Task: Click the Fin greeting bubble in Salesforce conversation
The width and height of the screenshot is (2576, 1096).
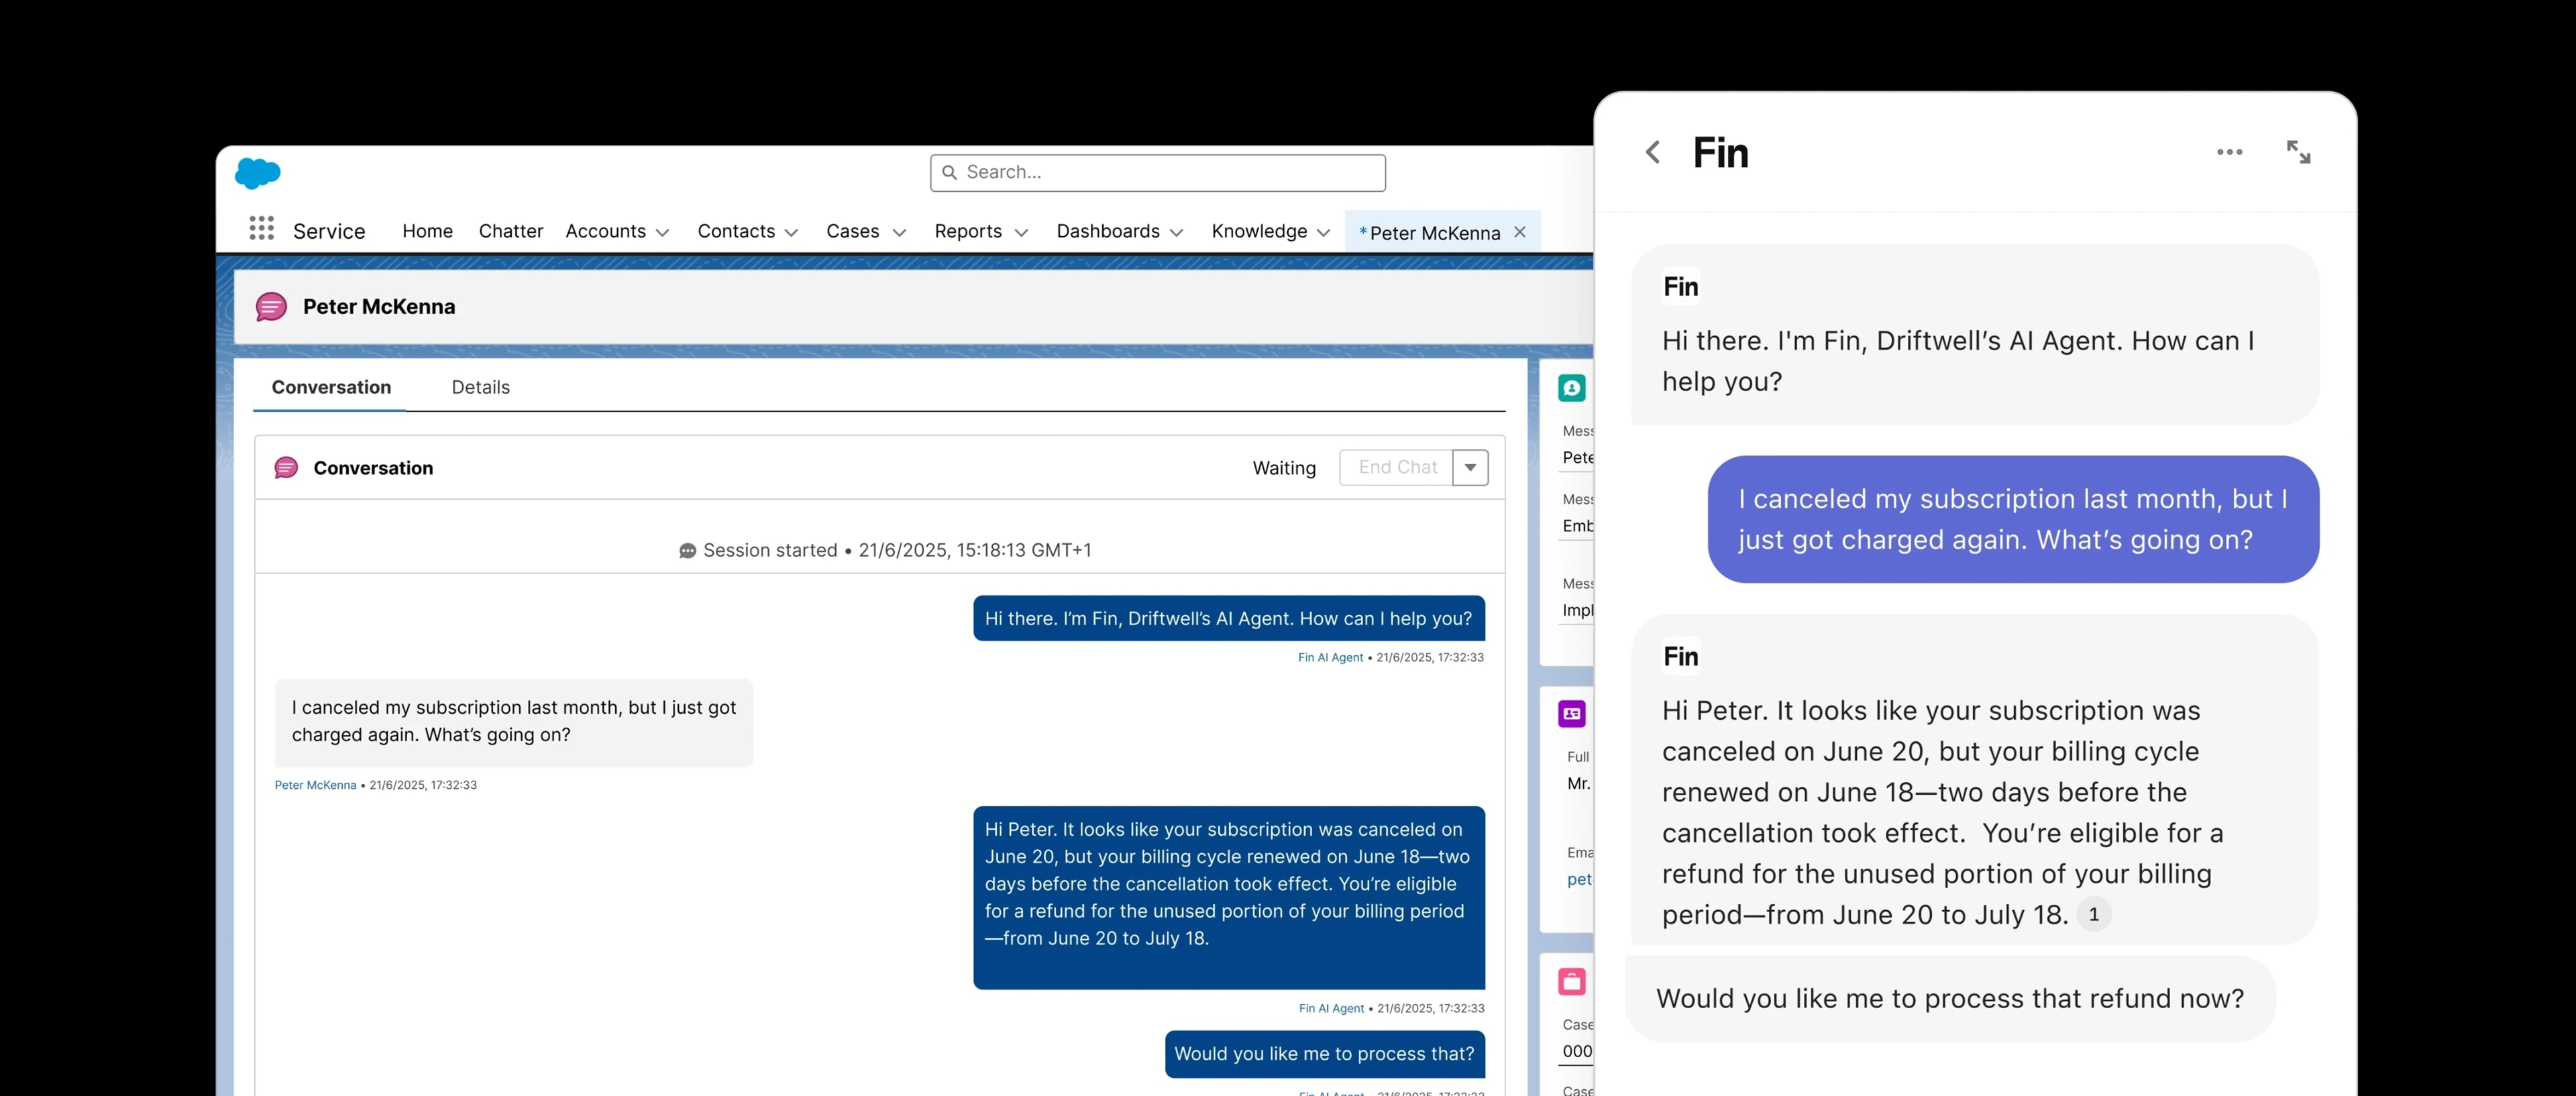Action: (1228, 619)
